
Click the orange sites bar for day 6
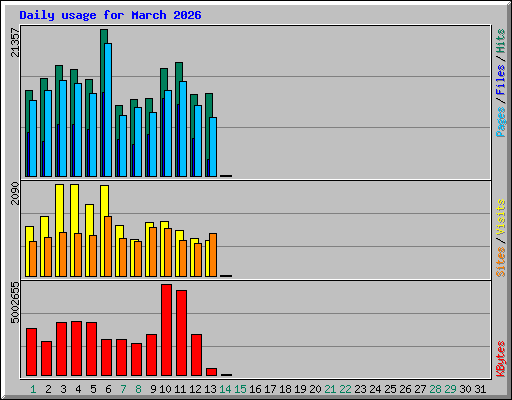[108, 246]
